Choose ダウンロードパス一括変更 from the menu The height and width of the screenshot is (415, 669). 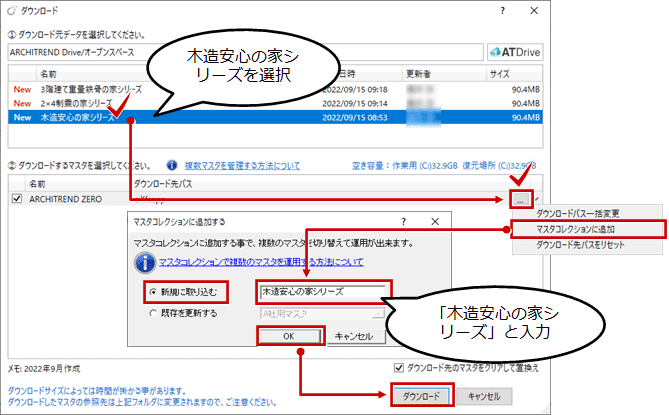click(578, 213)
